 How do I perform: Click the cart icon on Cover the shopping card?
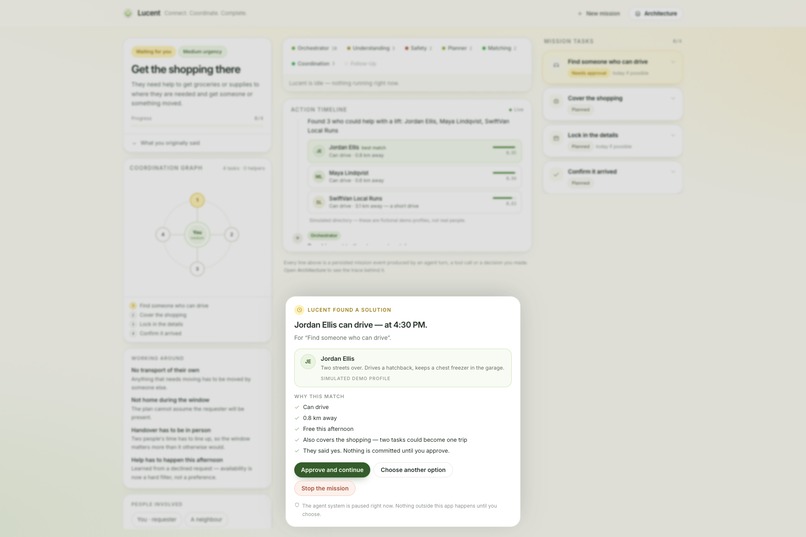[x=556, y=102]
